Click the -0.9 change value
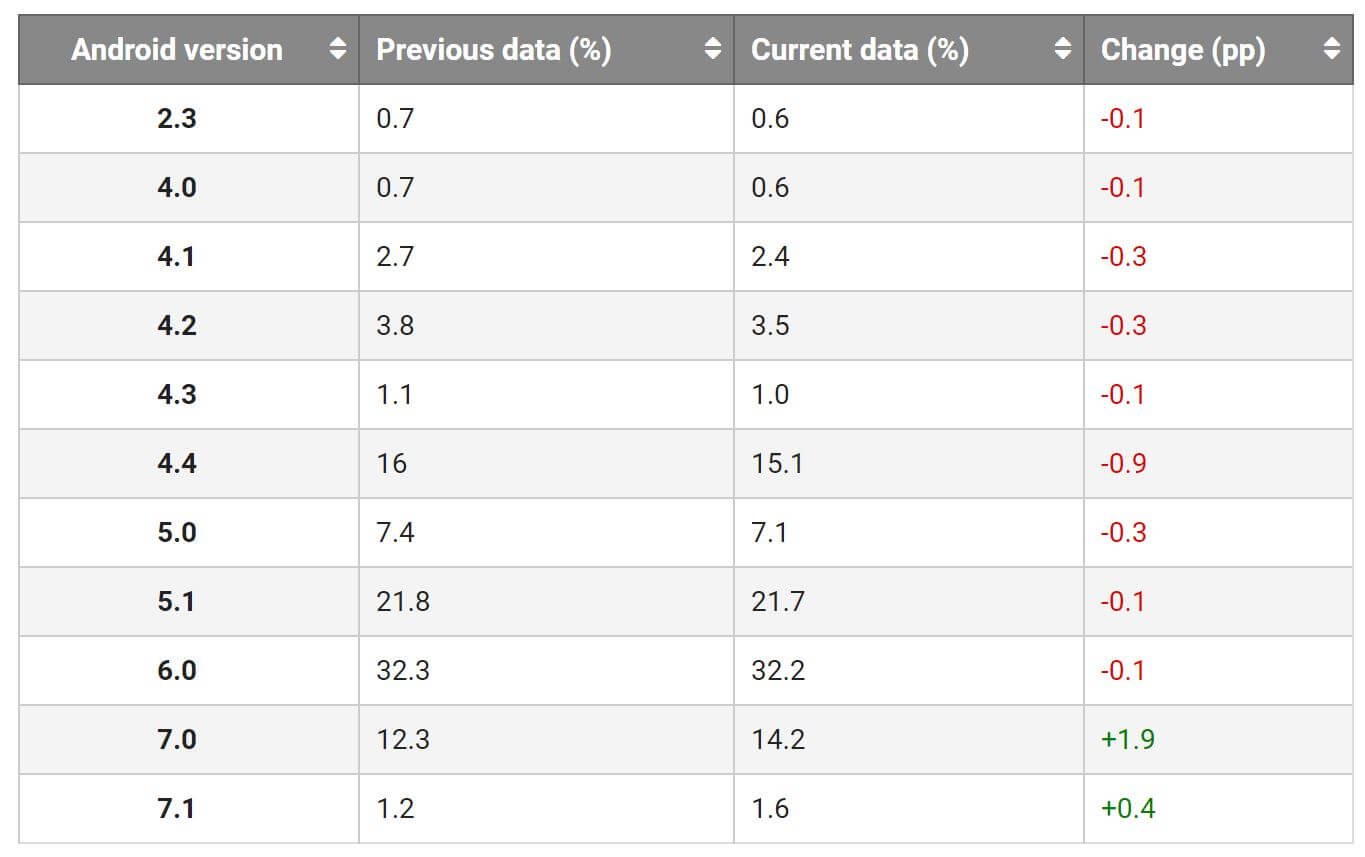This screenshot has height=857, width=1365. [x=1123, y=463]
